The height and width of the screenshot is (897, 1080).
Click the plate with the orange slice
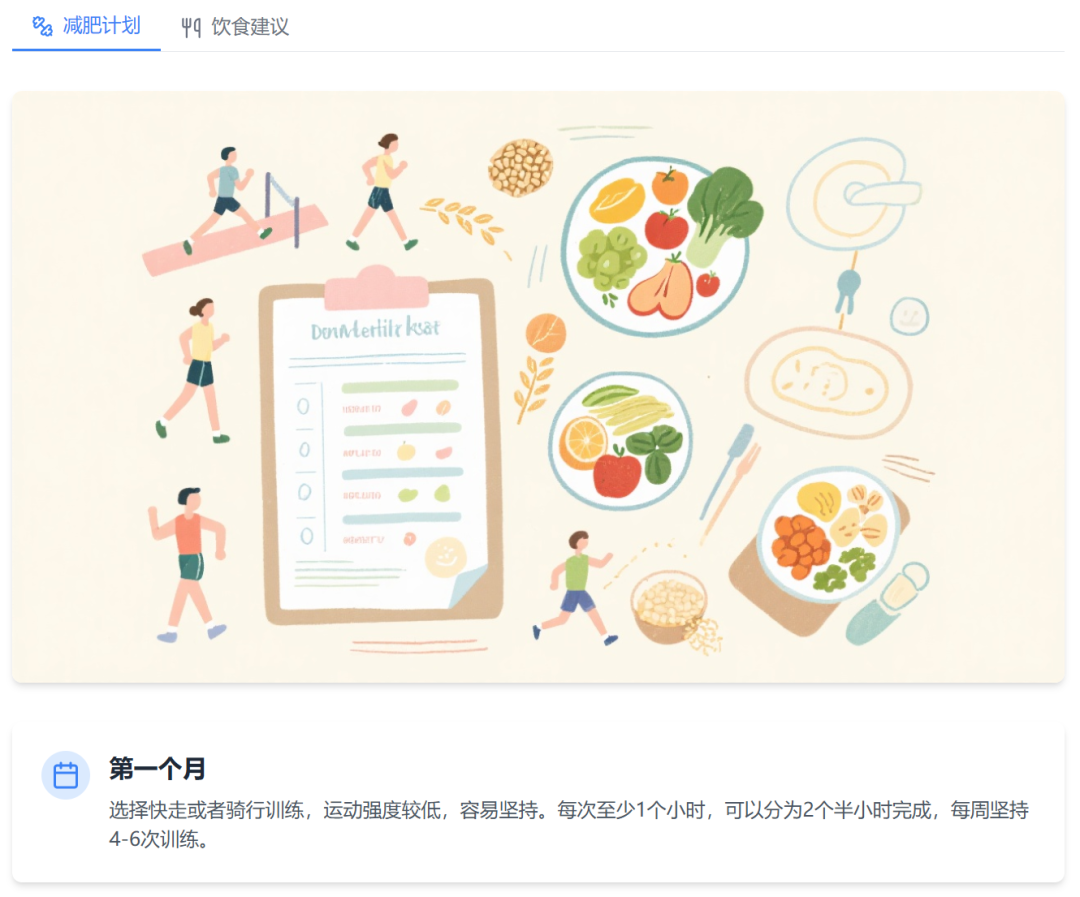tap(620, 441)
